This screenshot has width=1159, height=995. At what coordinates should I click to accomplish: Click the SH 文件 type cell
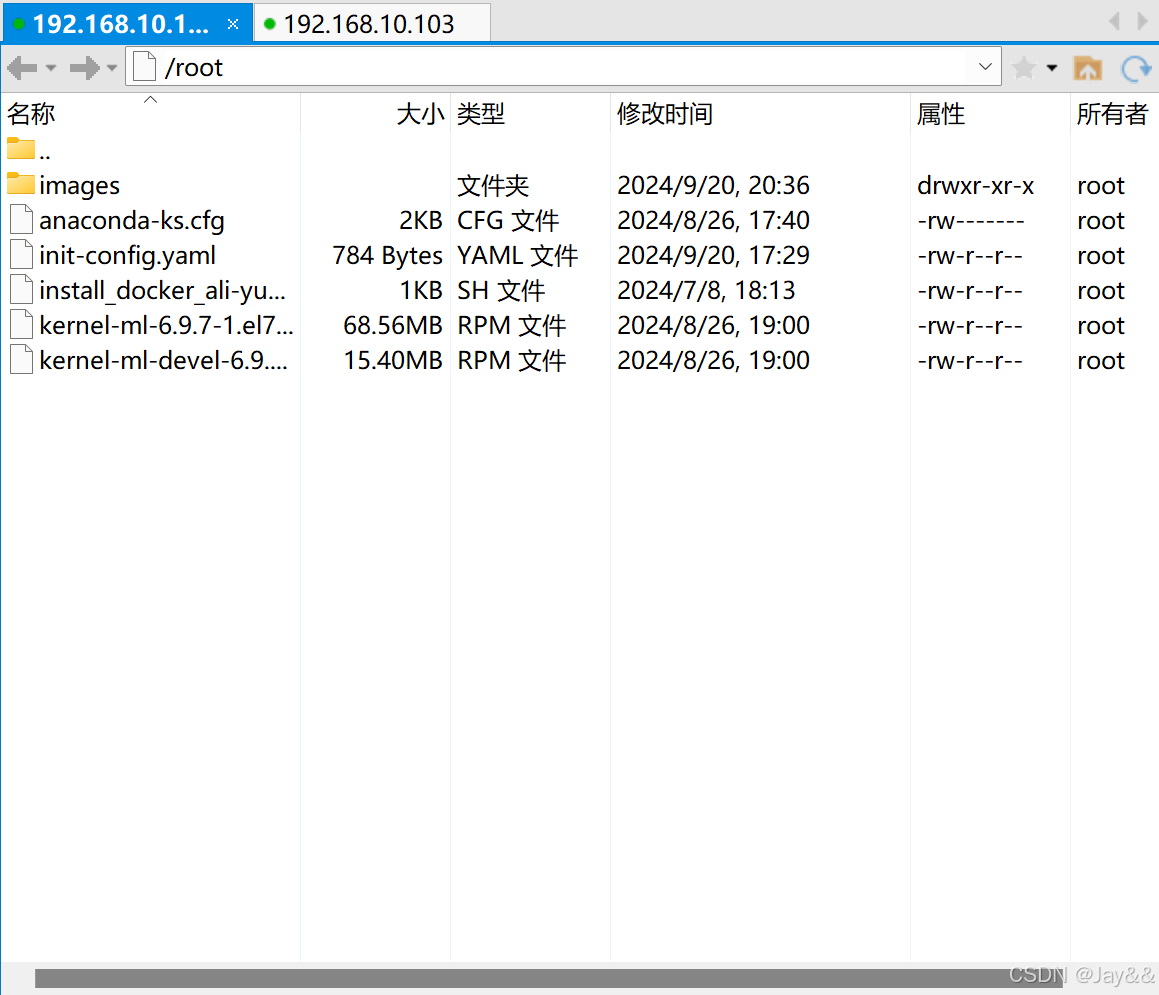tap(500, 291)
